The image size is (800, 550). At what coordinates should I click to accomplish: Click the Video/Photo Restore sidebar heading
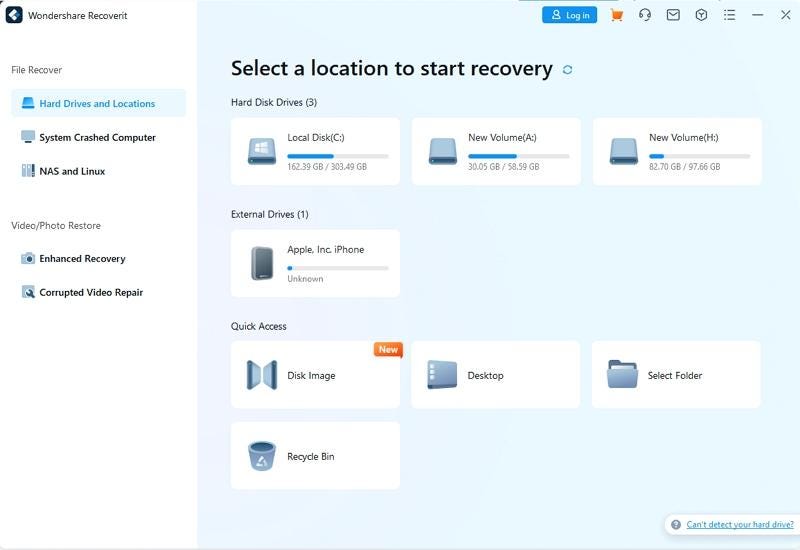pos(56,226)
